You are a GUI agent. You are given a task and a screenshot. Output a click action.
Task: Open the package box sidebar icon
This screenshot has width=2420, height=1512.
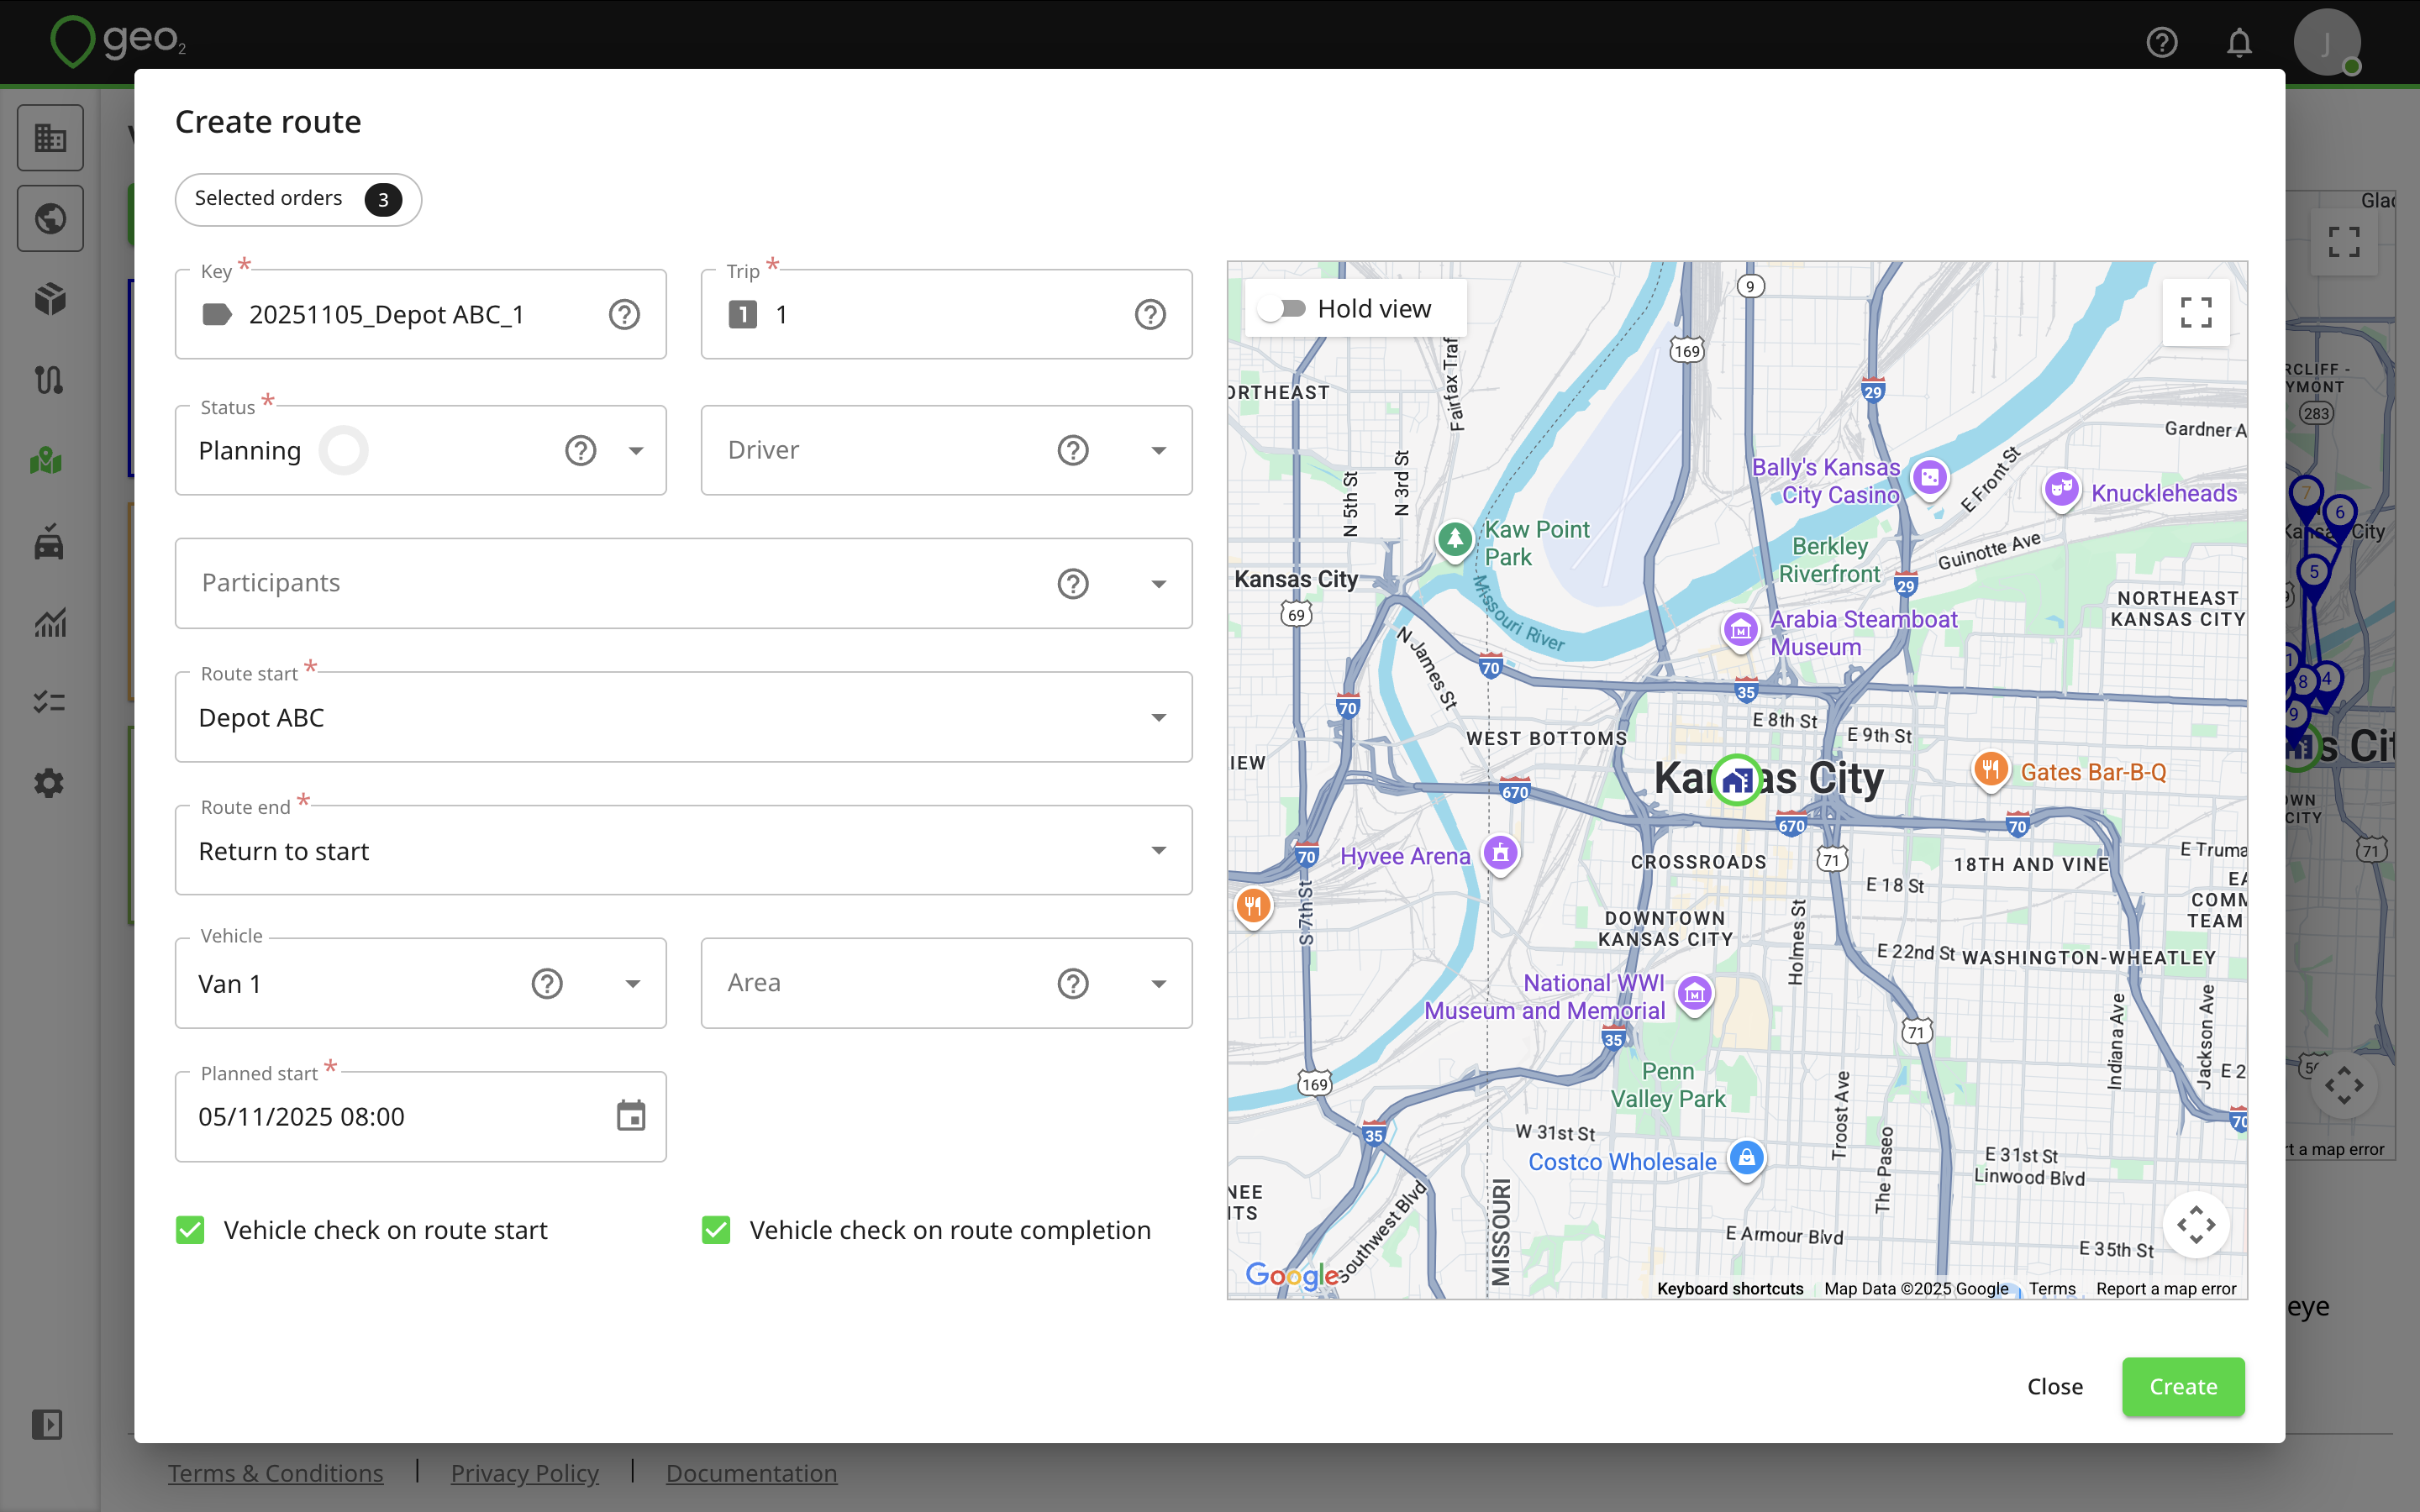(x=50, y=299)
